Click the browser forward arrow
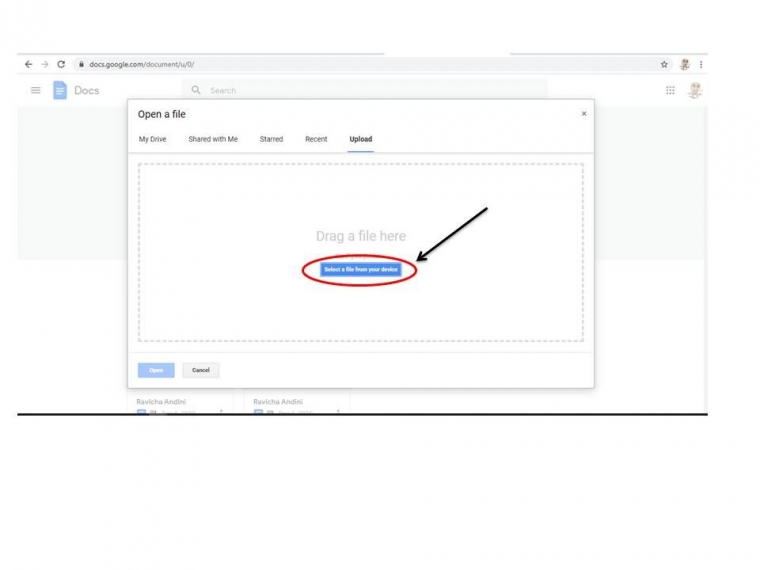 click(x=45, y=64)
